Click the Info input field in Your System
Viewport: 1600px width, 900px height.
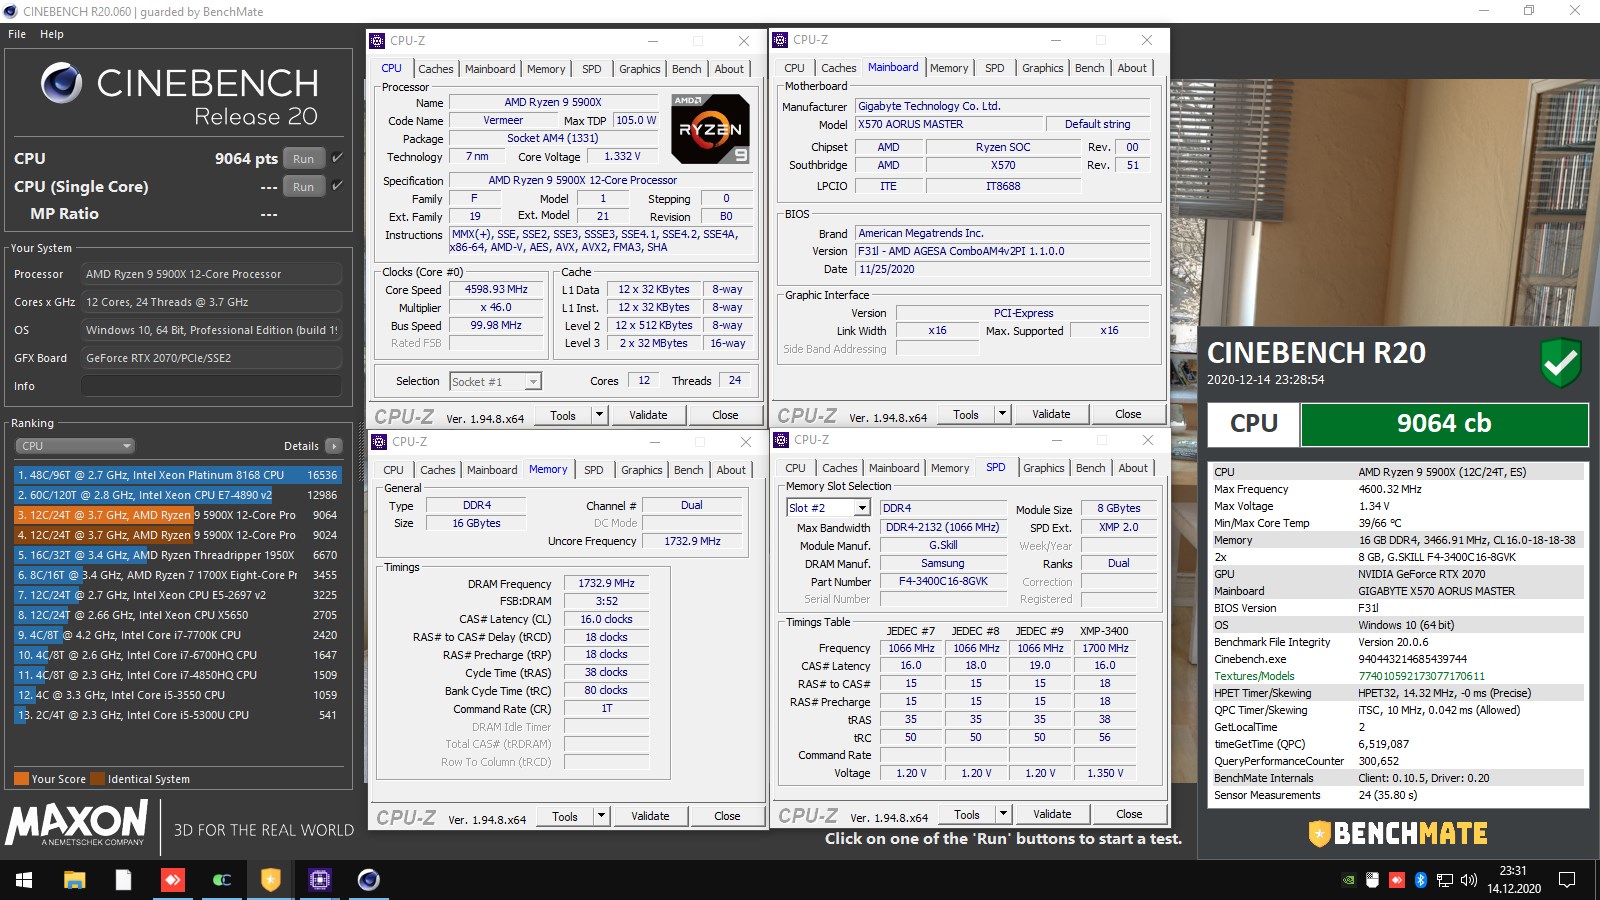[x=211, y=386]
